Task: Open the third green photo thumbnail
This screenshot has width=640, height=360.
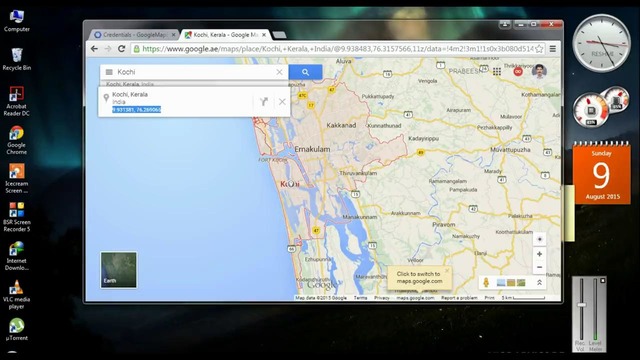Action: [x=521, y=282]
